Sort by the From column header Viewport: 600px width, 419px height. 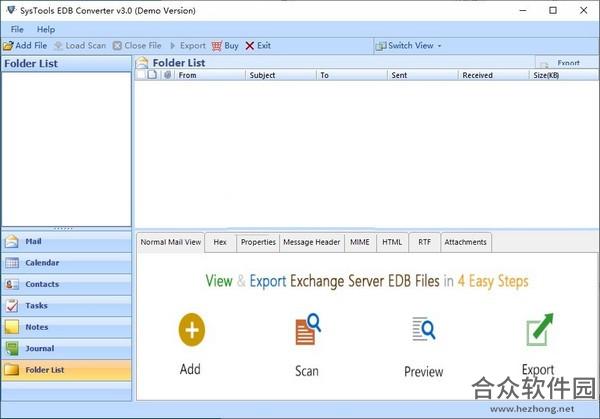click(x=210, y=75)
